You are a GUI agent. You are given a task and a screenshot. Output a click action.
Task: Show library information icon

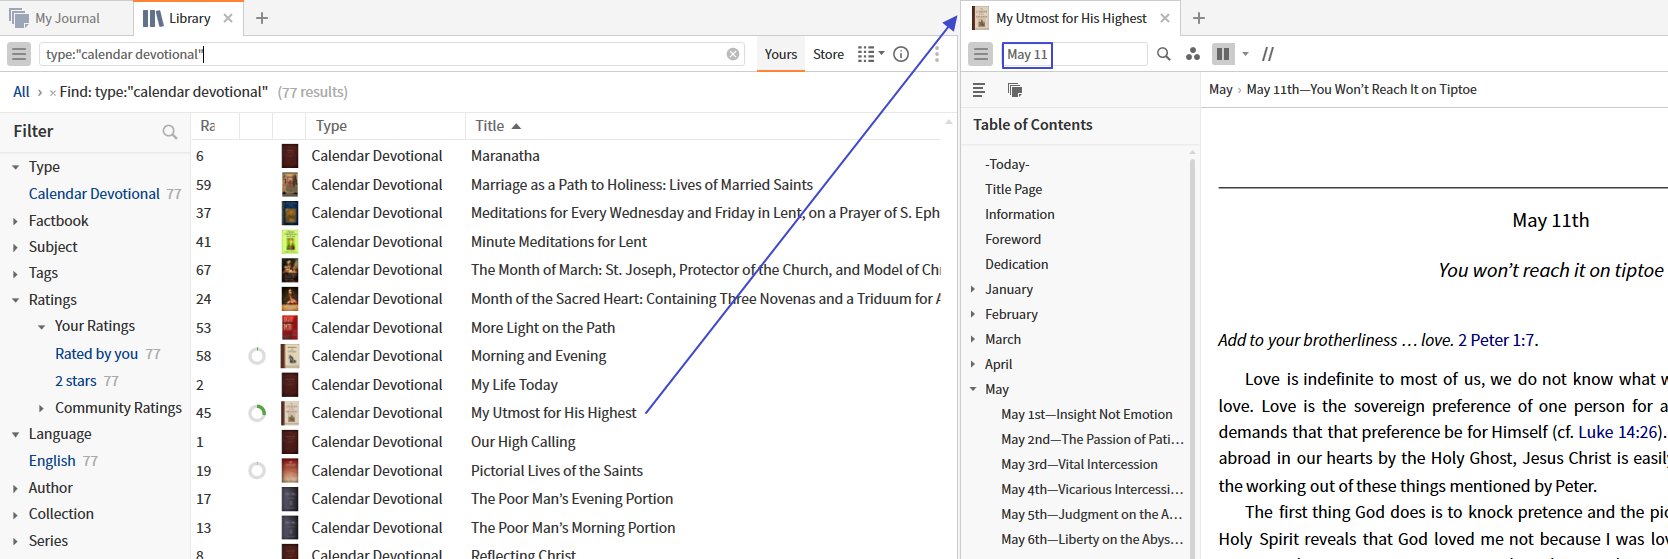[x=901, y=54]
